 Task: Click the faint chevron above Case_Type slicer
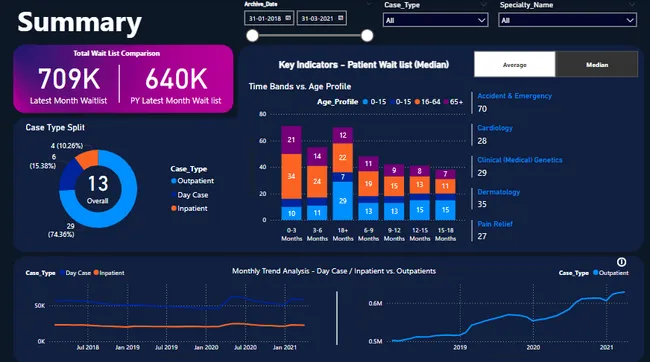483,5
